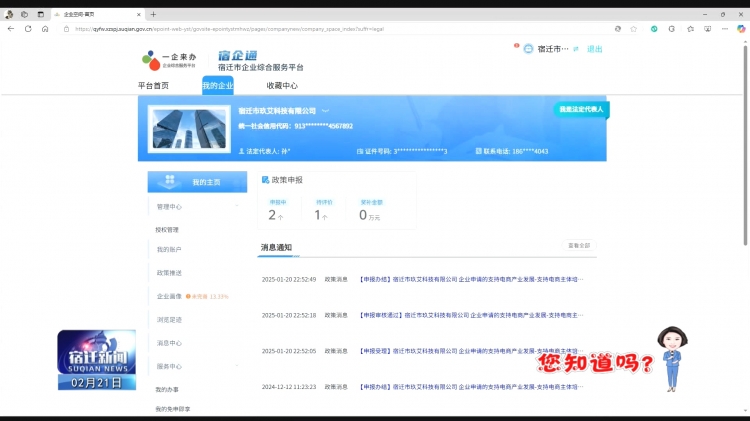
Task: Click the 一企来办 logo
Action: (x=169, y=60)
